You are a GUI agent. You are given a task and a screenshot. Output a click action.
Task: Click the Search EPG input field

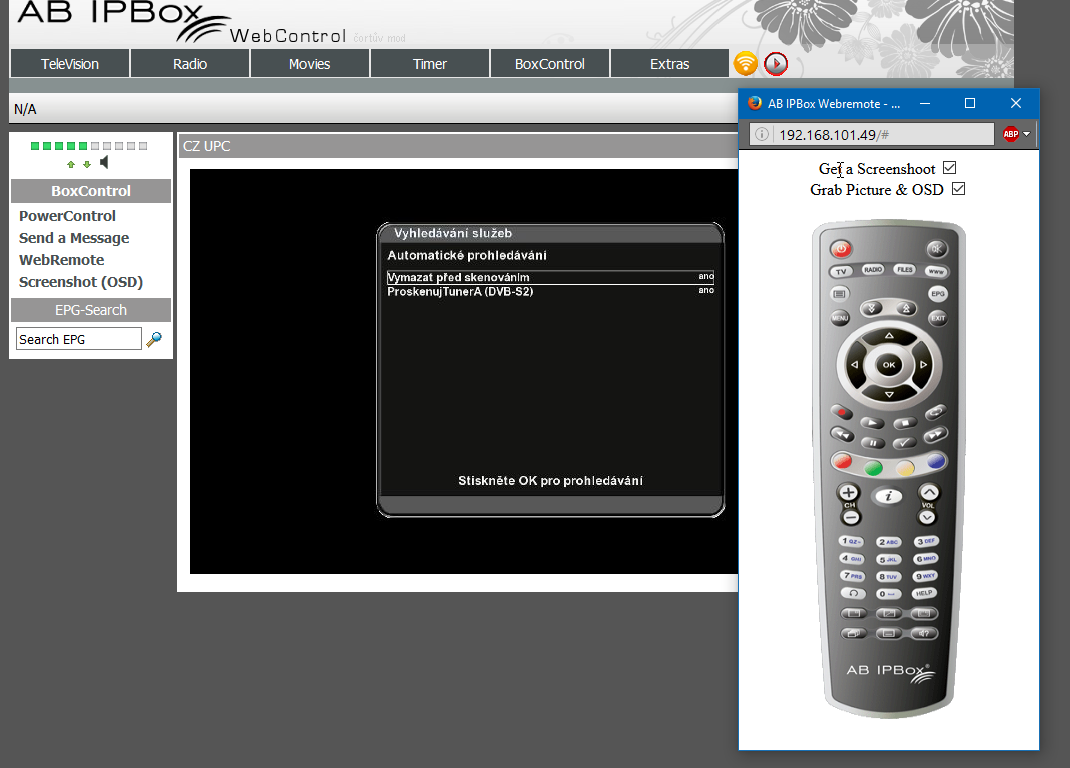(78, 339)
